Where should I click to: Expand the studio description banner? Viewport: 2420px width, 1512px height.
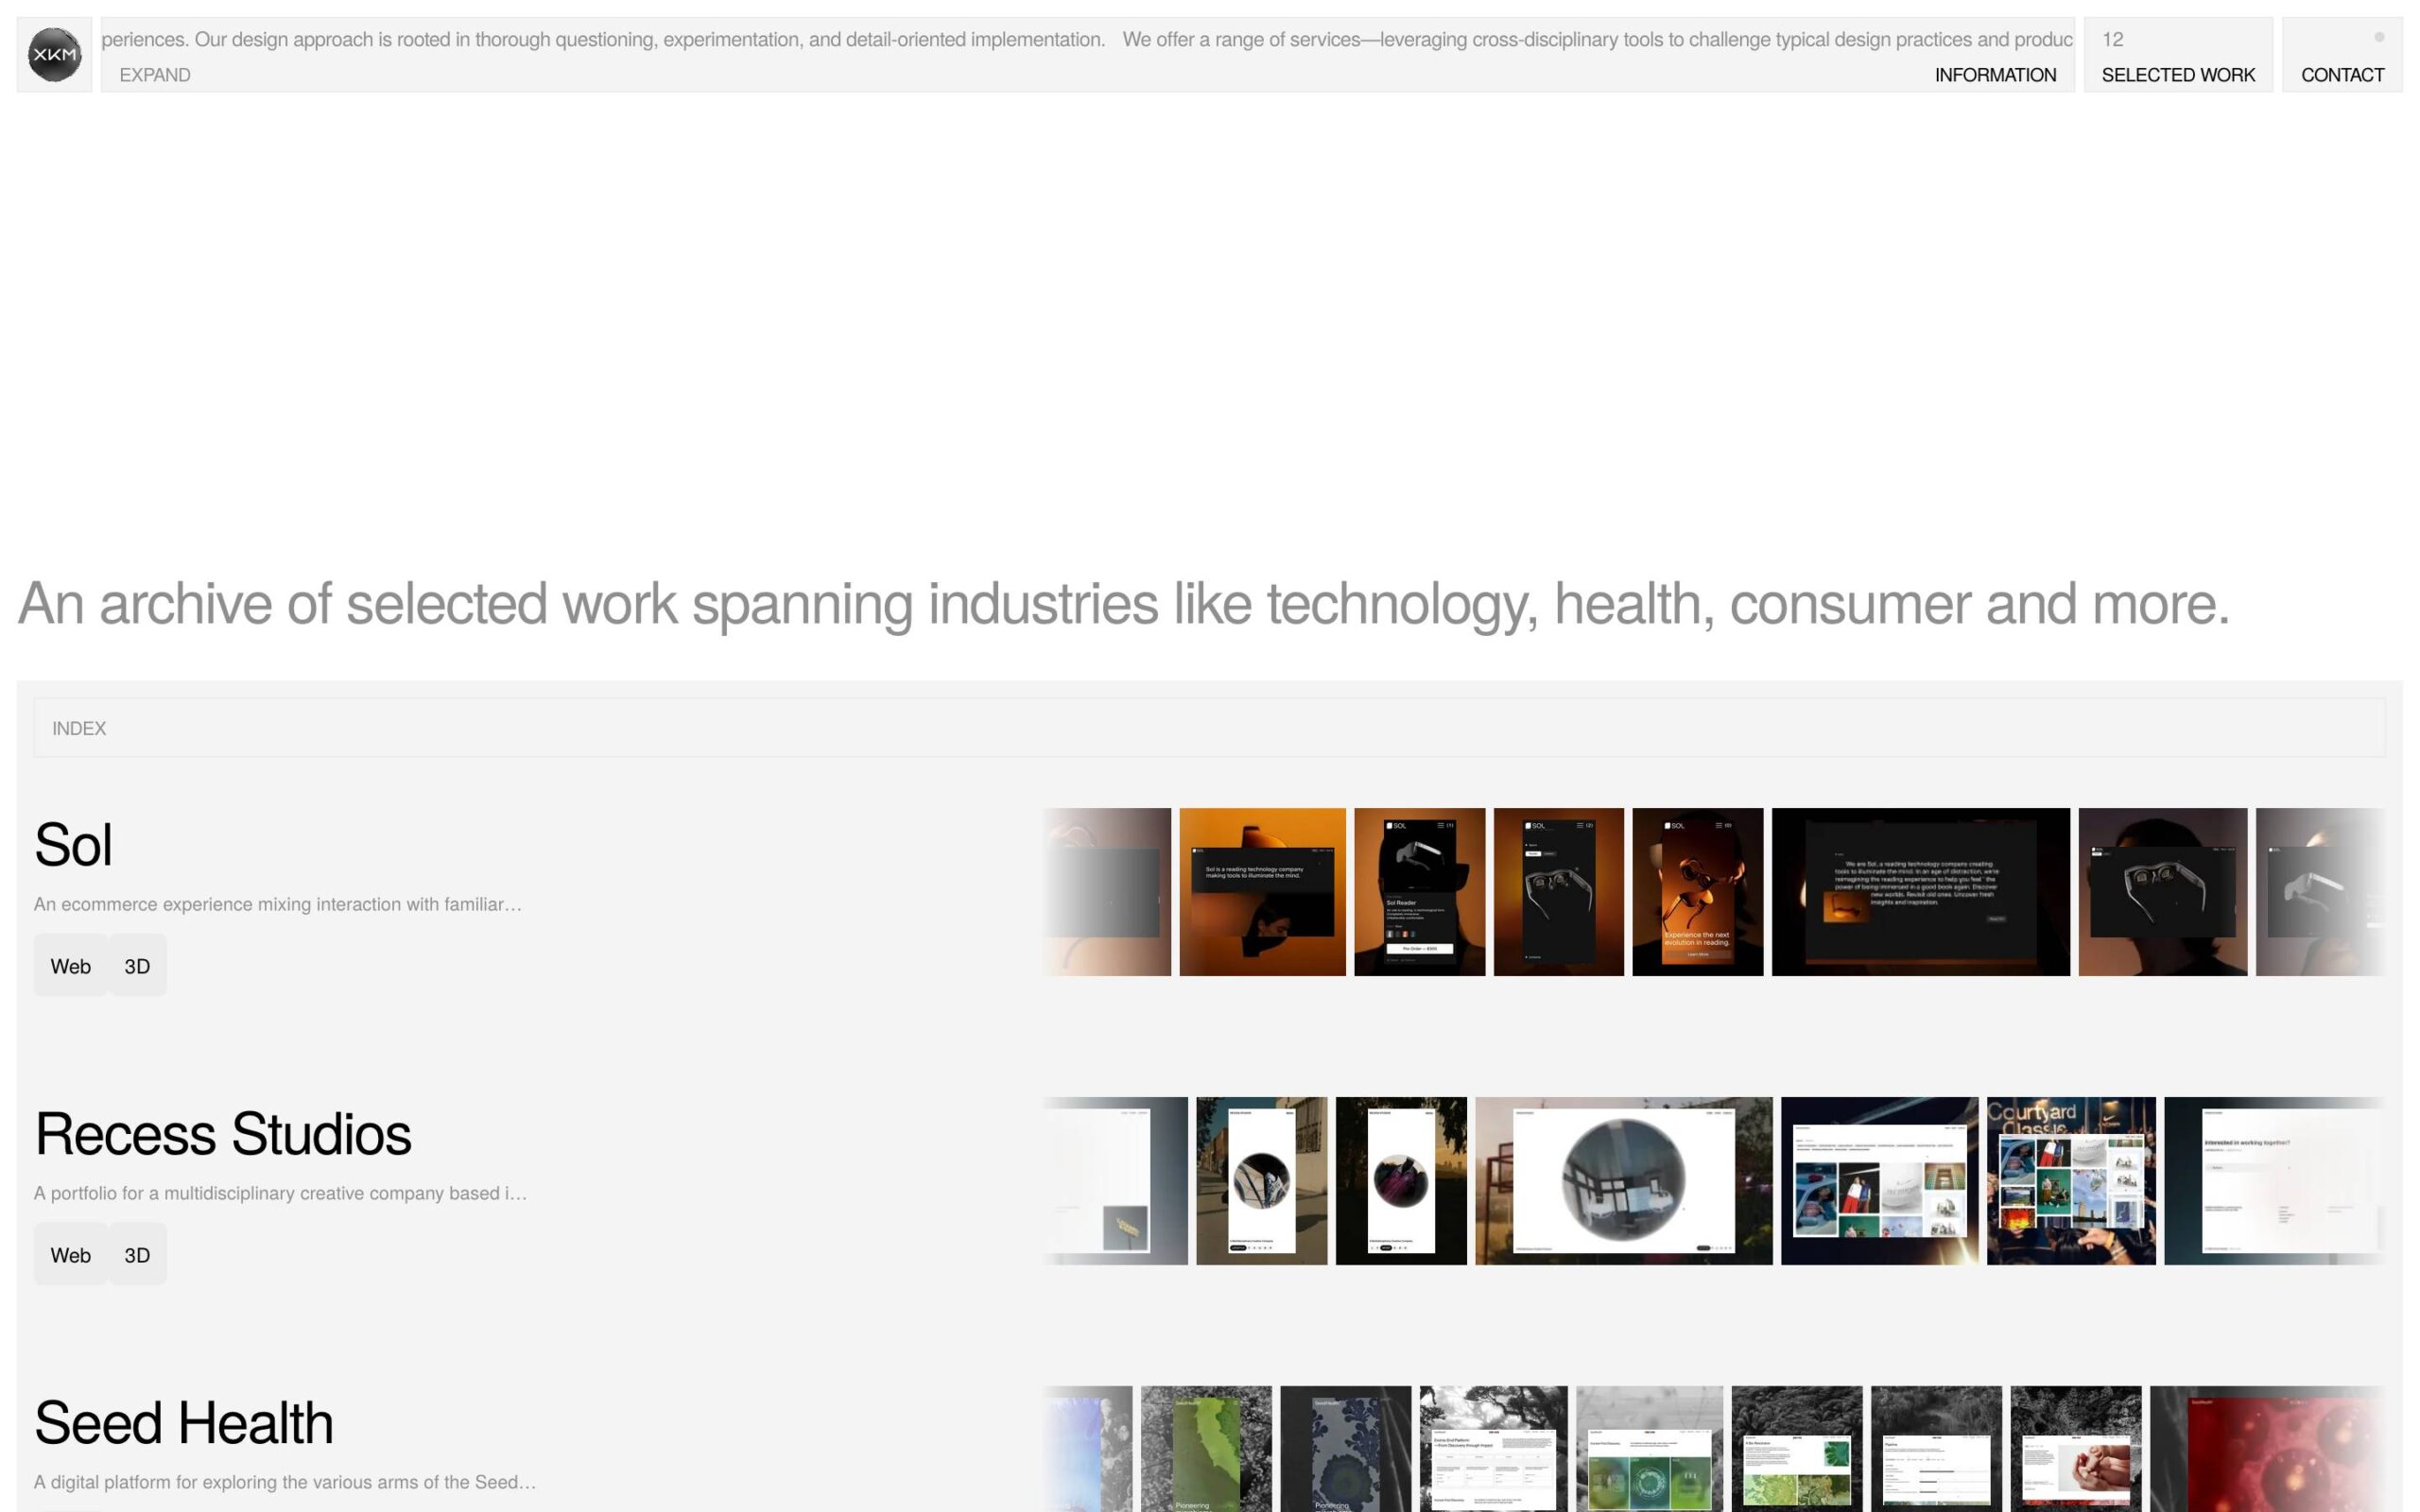click(155, 75)
